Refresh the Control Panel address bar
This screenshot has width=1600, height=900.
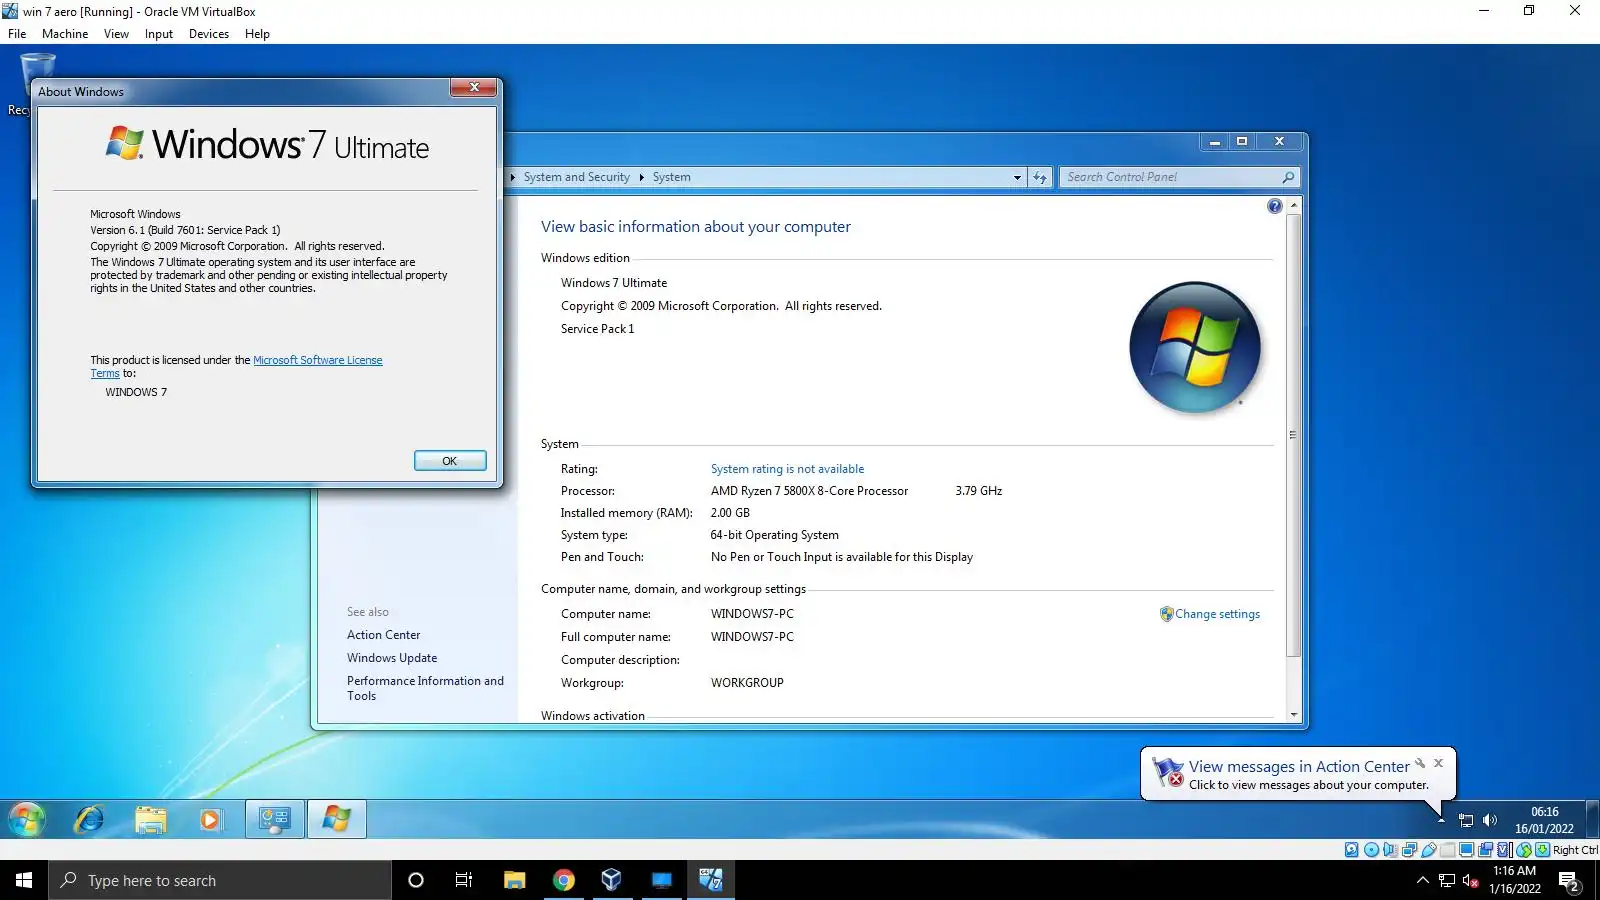point(1040,177)
